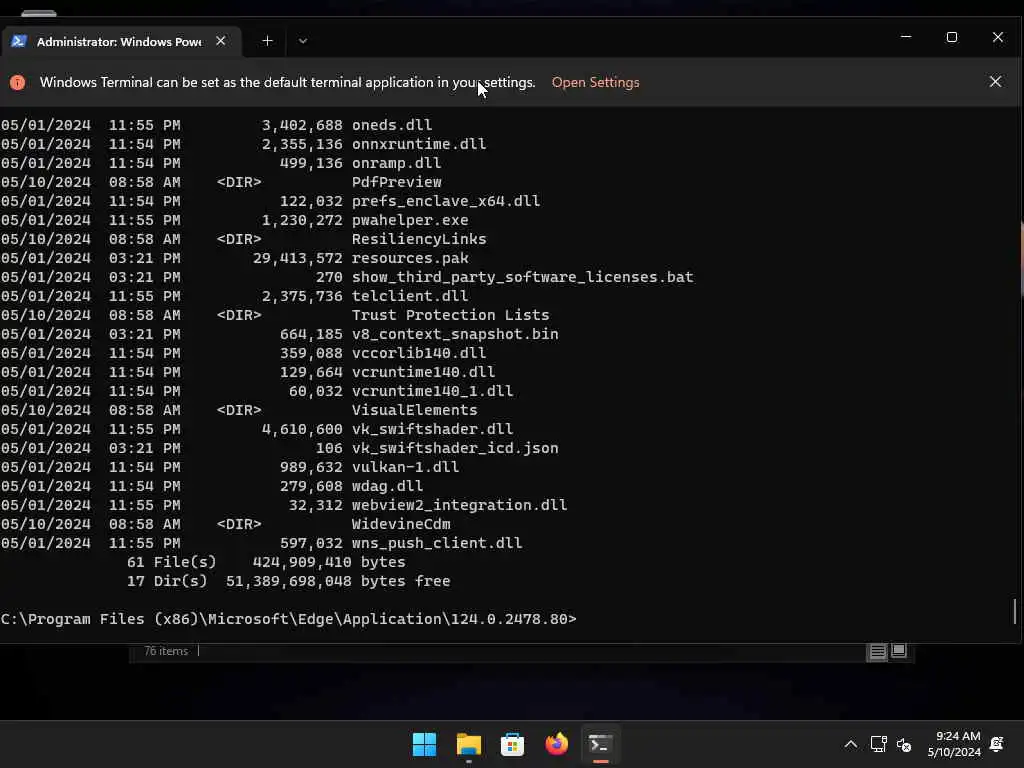Click the muted volume tray icon
This screenshot has width=1024, height=768.
point(904,744)
